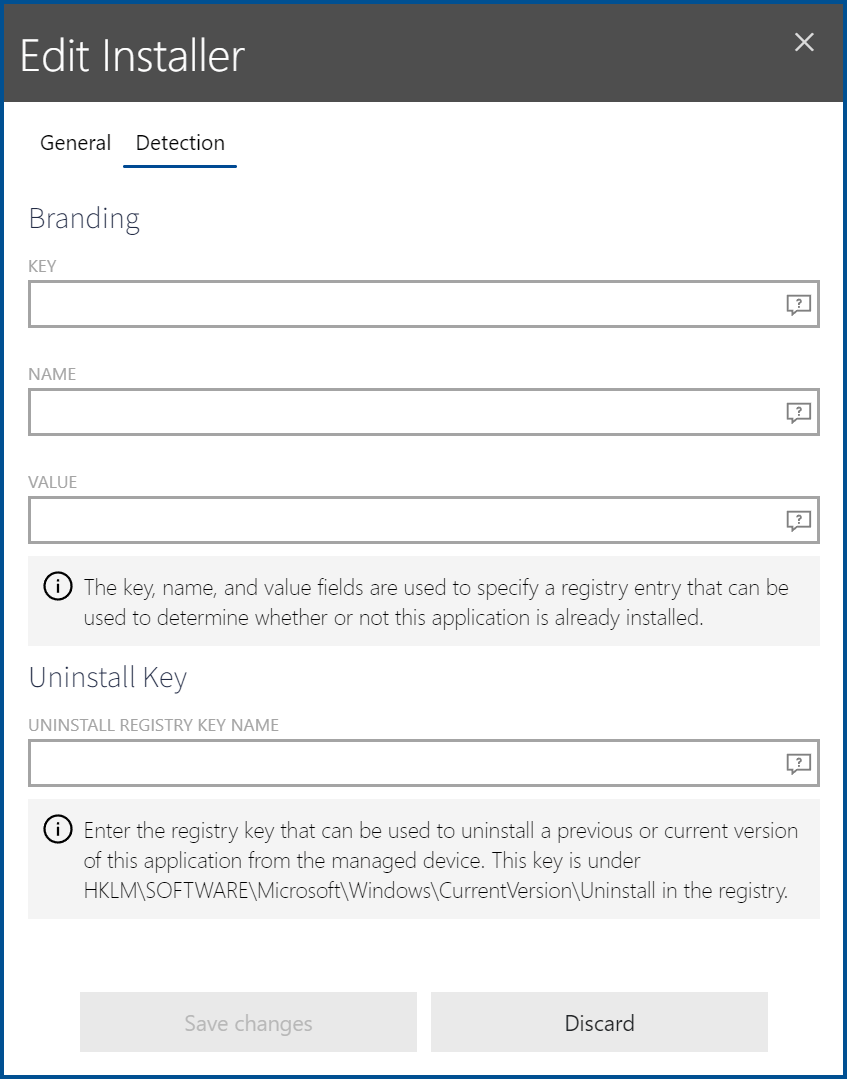This screenshot has height=1079, width=847.
Task: Select the Detection tab
Action: (180, 143)
